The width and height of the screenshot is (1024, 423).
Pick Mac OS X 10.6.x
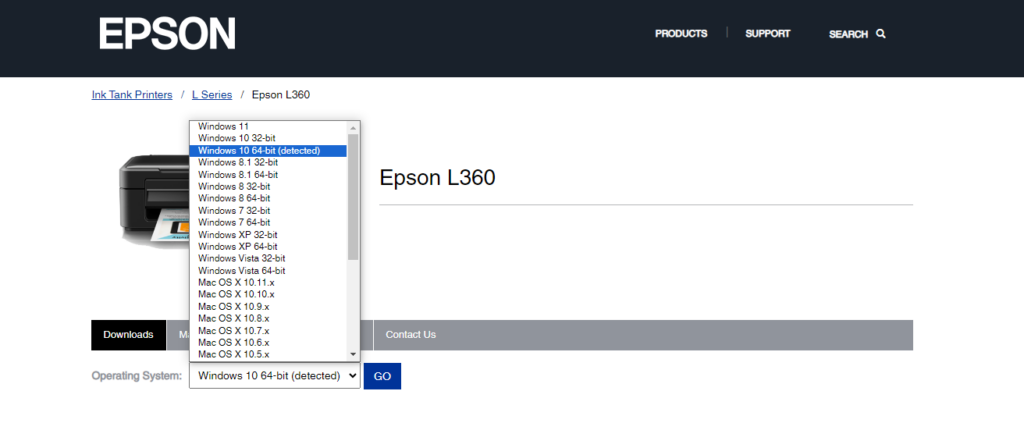click(x=268, y=342)
